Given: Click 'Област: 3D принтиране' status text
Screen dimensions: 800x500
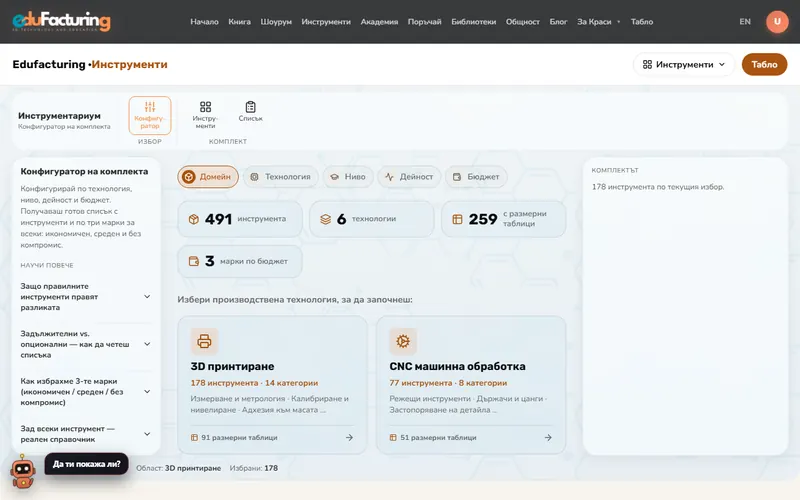Looking at the screenshot, I should click(x=179, y=468).
